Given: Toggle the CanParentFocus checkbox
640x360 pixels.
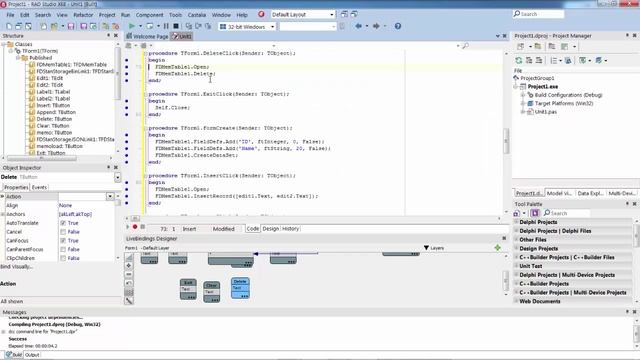Looking at the screenshot, I should pos(63,249).
